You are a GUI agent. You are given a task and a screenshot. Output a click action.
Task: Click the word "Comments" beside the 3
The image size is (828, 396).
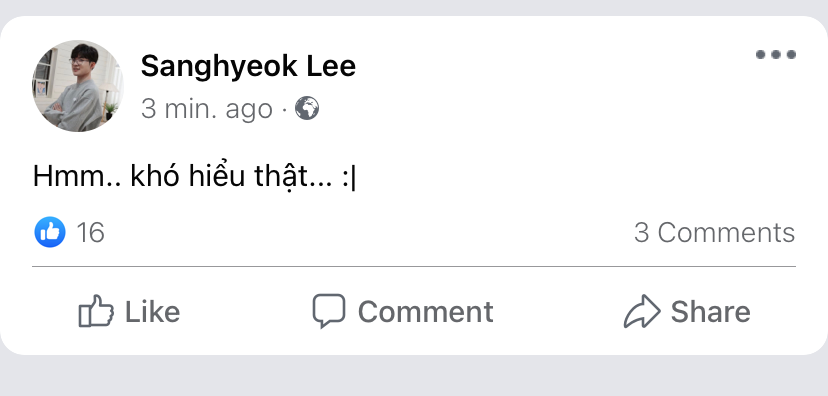726,232
